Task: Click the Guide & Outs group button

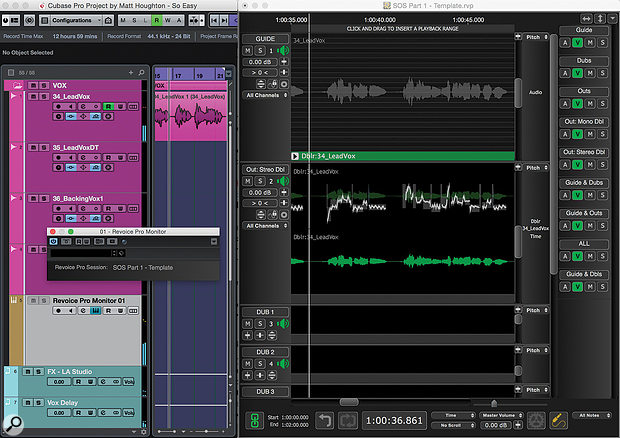Action: (584, 213)
